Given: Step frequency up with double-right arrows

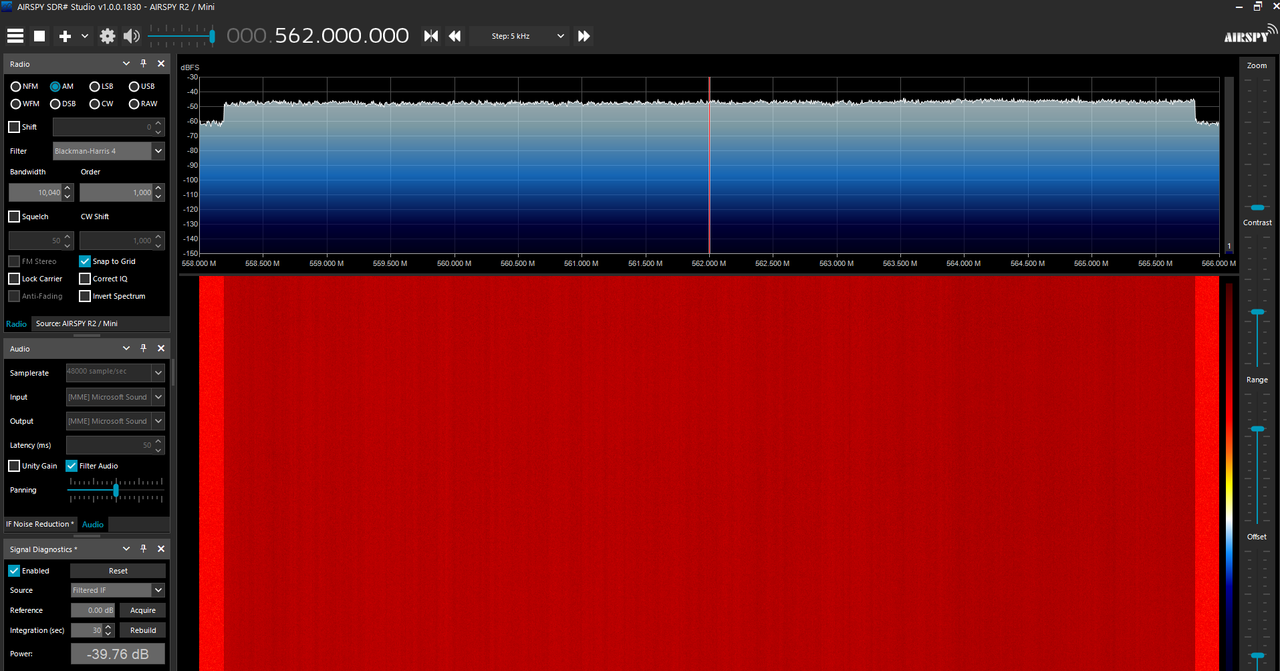Looking at the screenshot, I should [x=584, y=36].
